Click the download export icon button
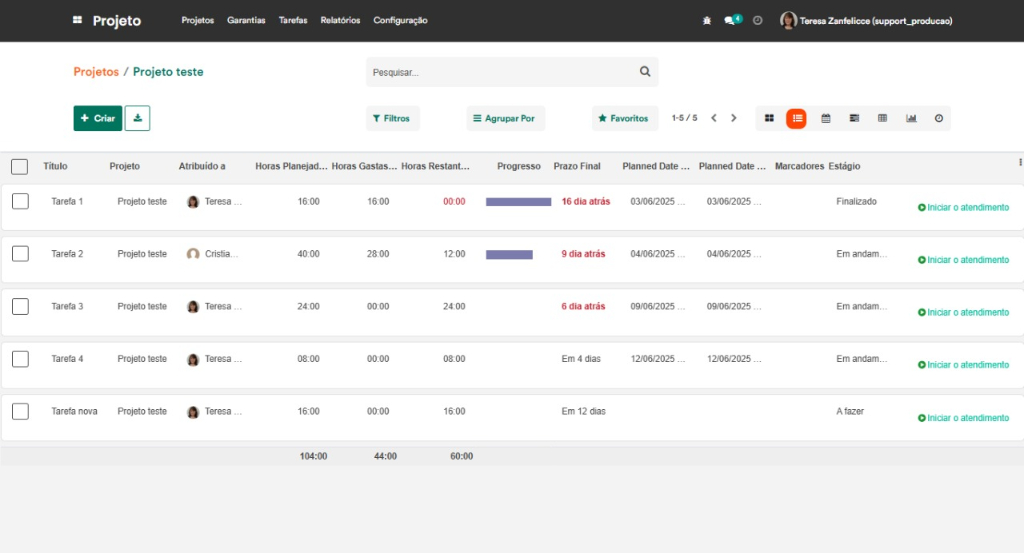Screen dimensions: 1024x553 pos(137,118)
